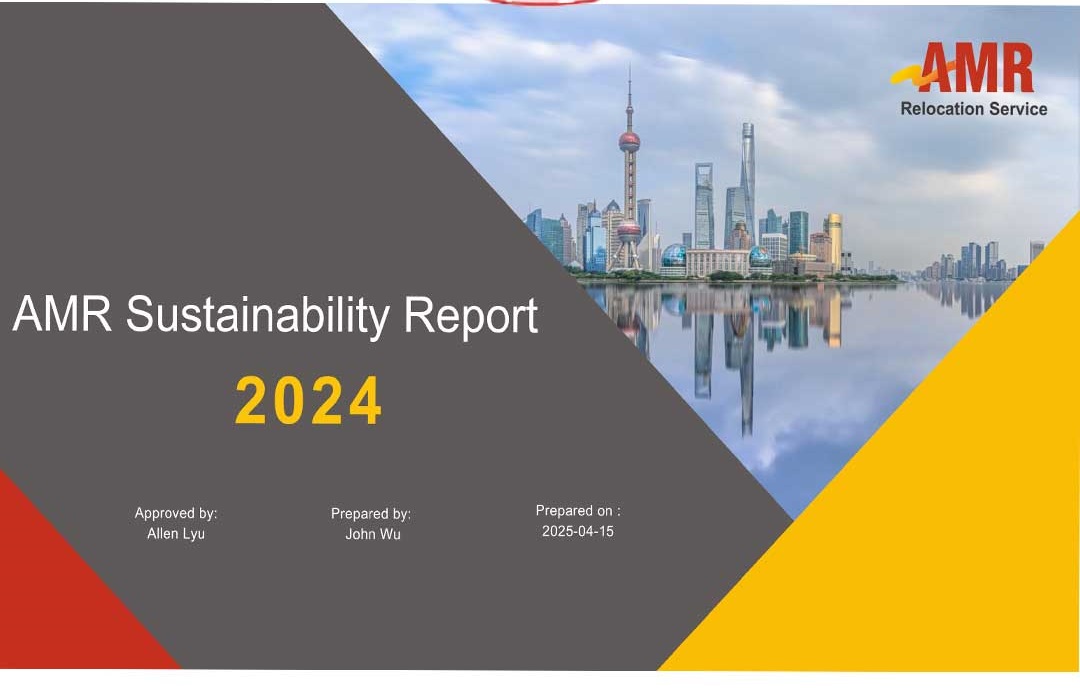Screen dimensions: 1080x698
Task: Select the "AMR Sustainability Report" title
Action: 275,315
